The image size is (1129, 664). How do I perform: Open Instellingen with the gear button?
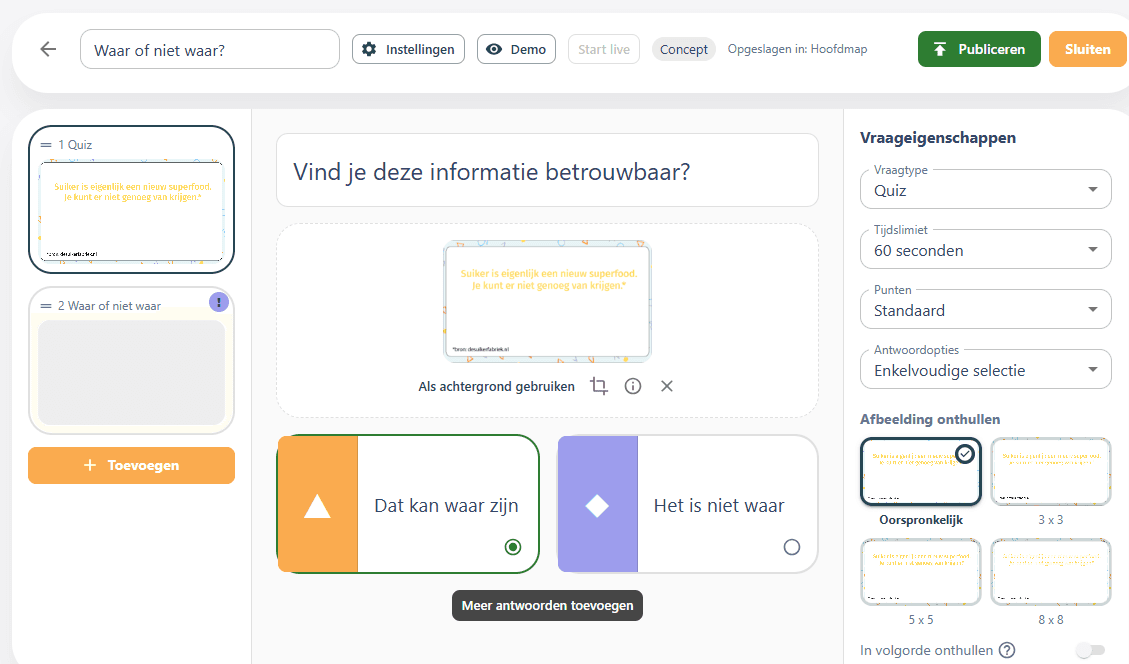tap(408, 49)
